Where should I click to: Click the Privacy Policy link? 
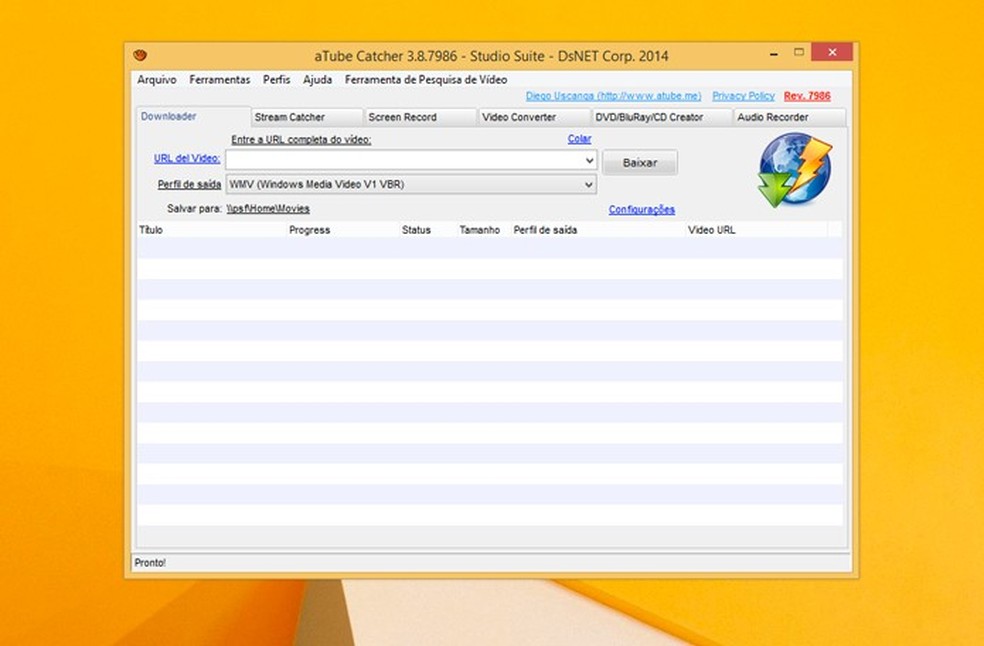pyautogui.click(x=743, y=96)
